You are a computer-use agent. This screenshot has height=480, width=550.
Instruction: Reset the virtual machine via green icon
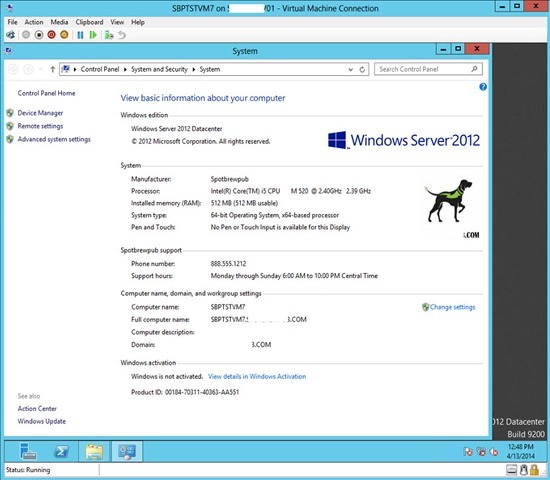(93, 35)
